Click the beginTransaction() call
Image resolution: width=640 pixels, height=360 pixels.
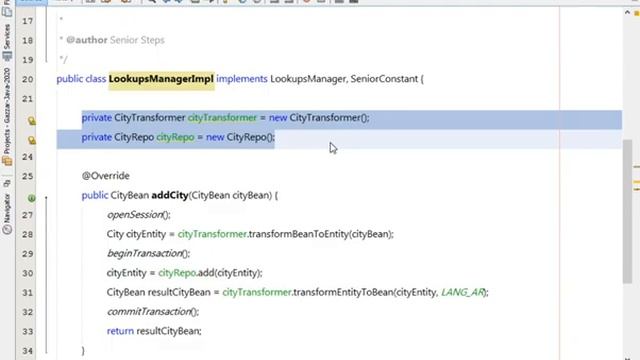coord(149,253)
